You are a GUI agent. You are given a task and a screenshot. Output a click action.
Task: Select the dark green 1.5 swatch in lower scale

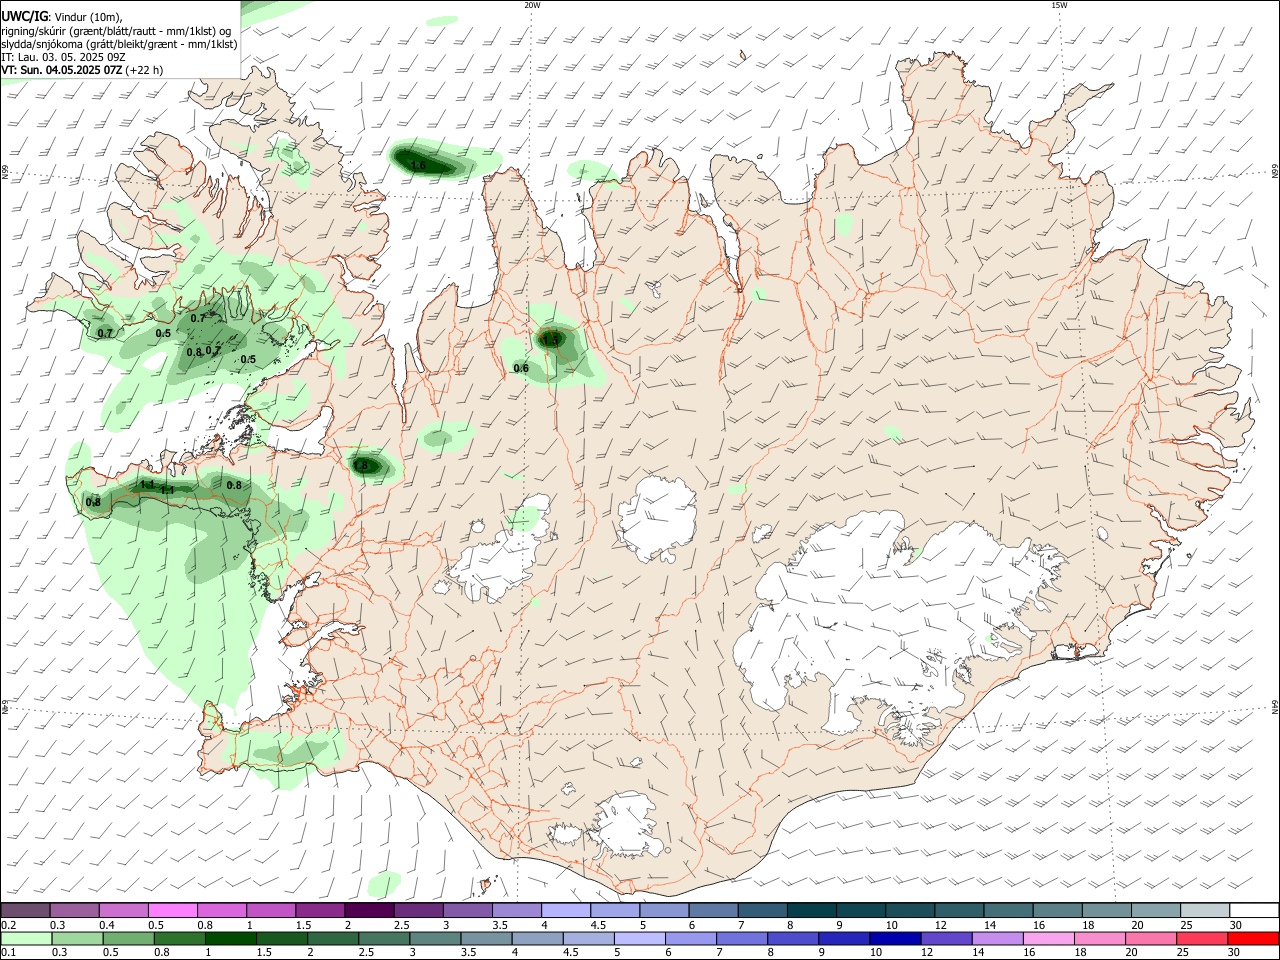(283, 938)
